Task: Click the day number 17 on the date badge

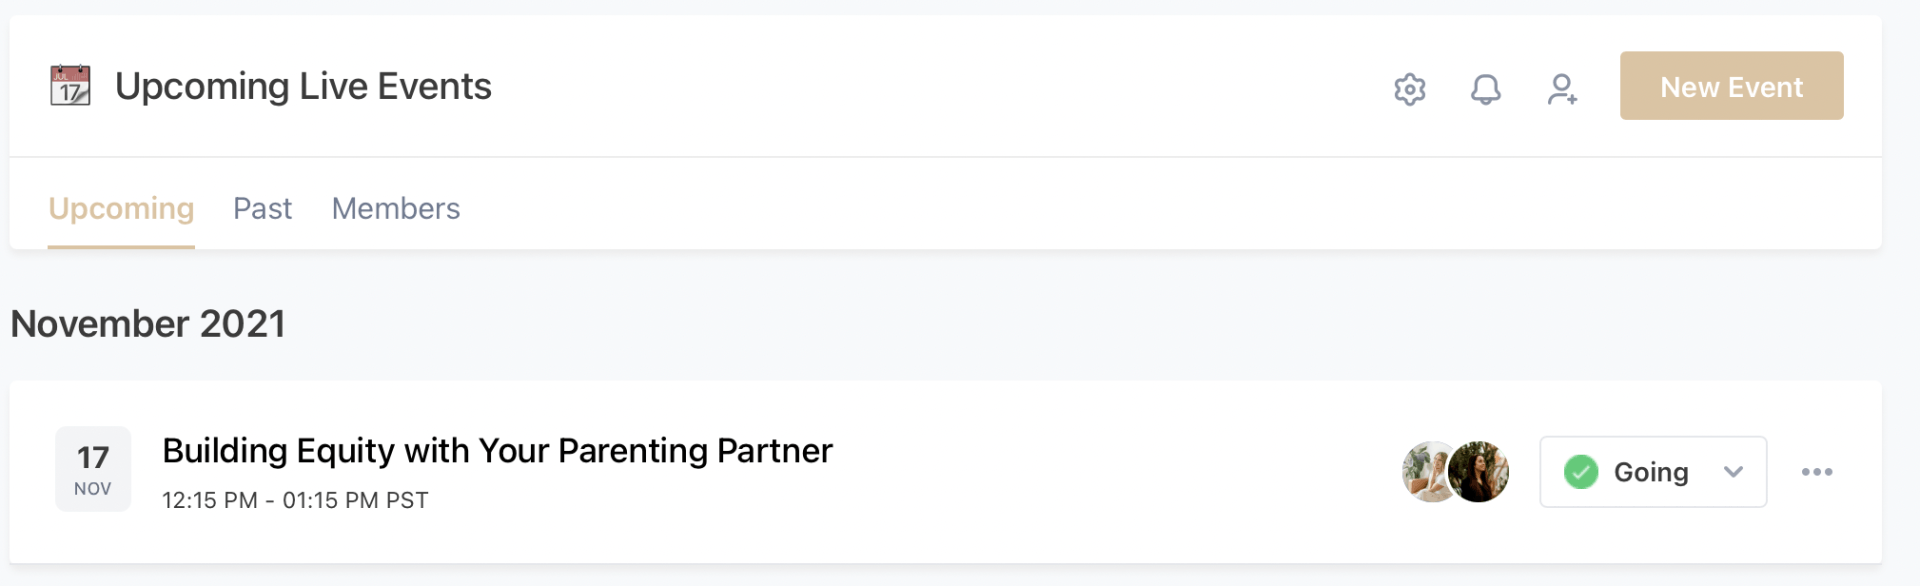Action: pos(93,458)
